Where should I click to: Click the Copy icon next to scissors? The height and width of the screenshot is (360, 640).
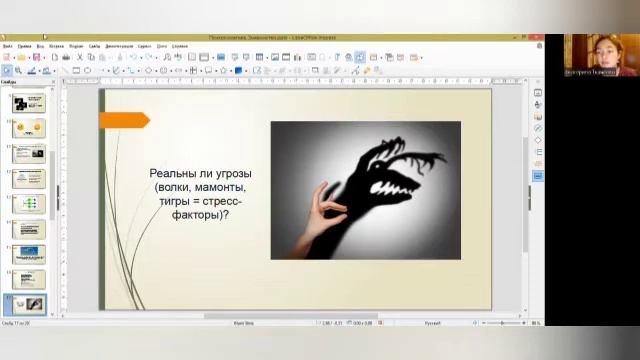(91, 58)
